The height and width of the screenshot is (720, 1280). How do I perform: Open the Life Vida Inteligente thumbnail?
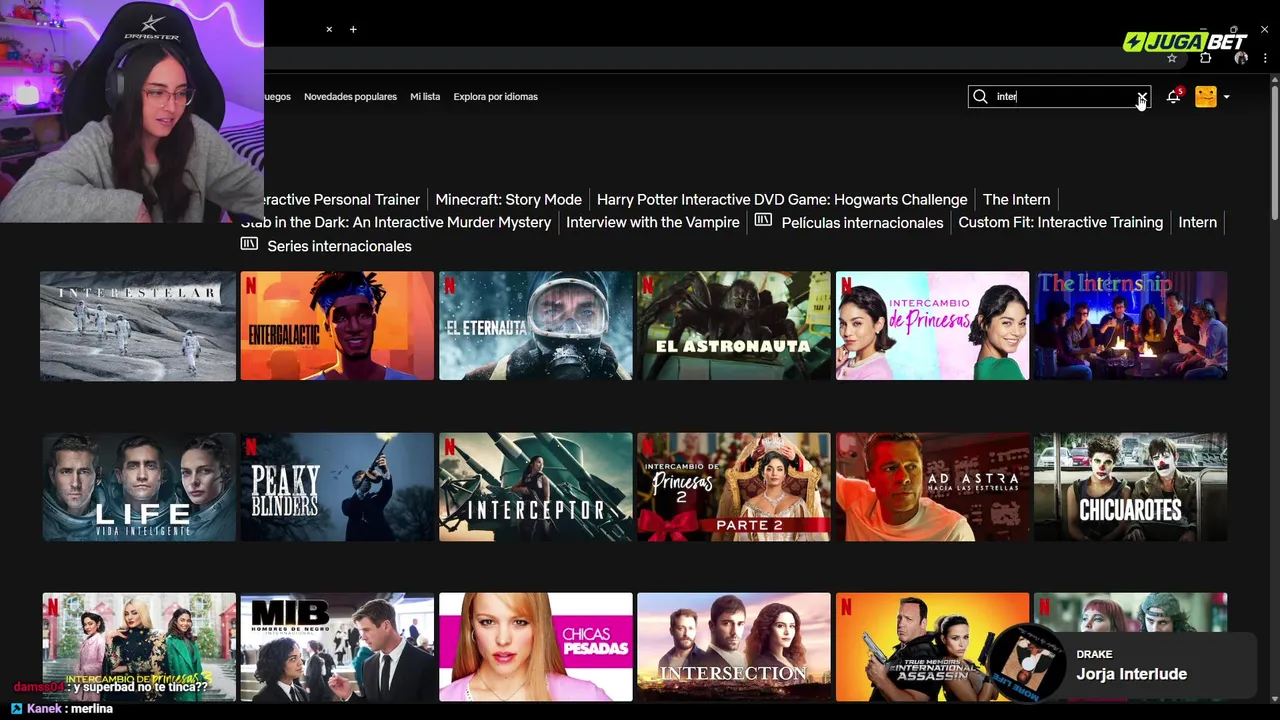tap(139, 487)
